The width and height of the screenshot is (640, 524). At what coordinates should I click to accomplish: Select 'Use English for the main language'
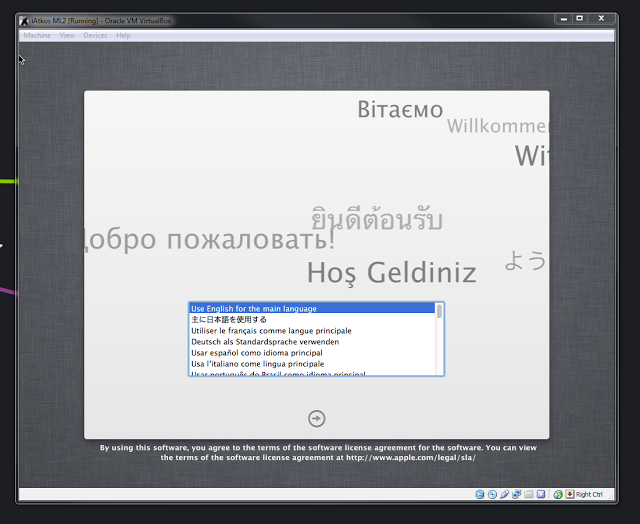click(x=312, y=309)
